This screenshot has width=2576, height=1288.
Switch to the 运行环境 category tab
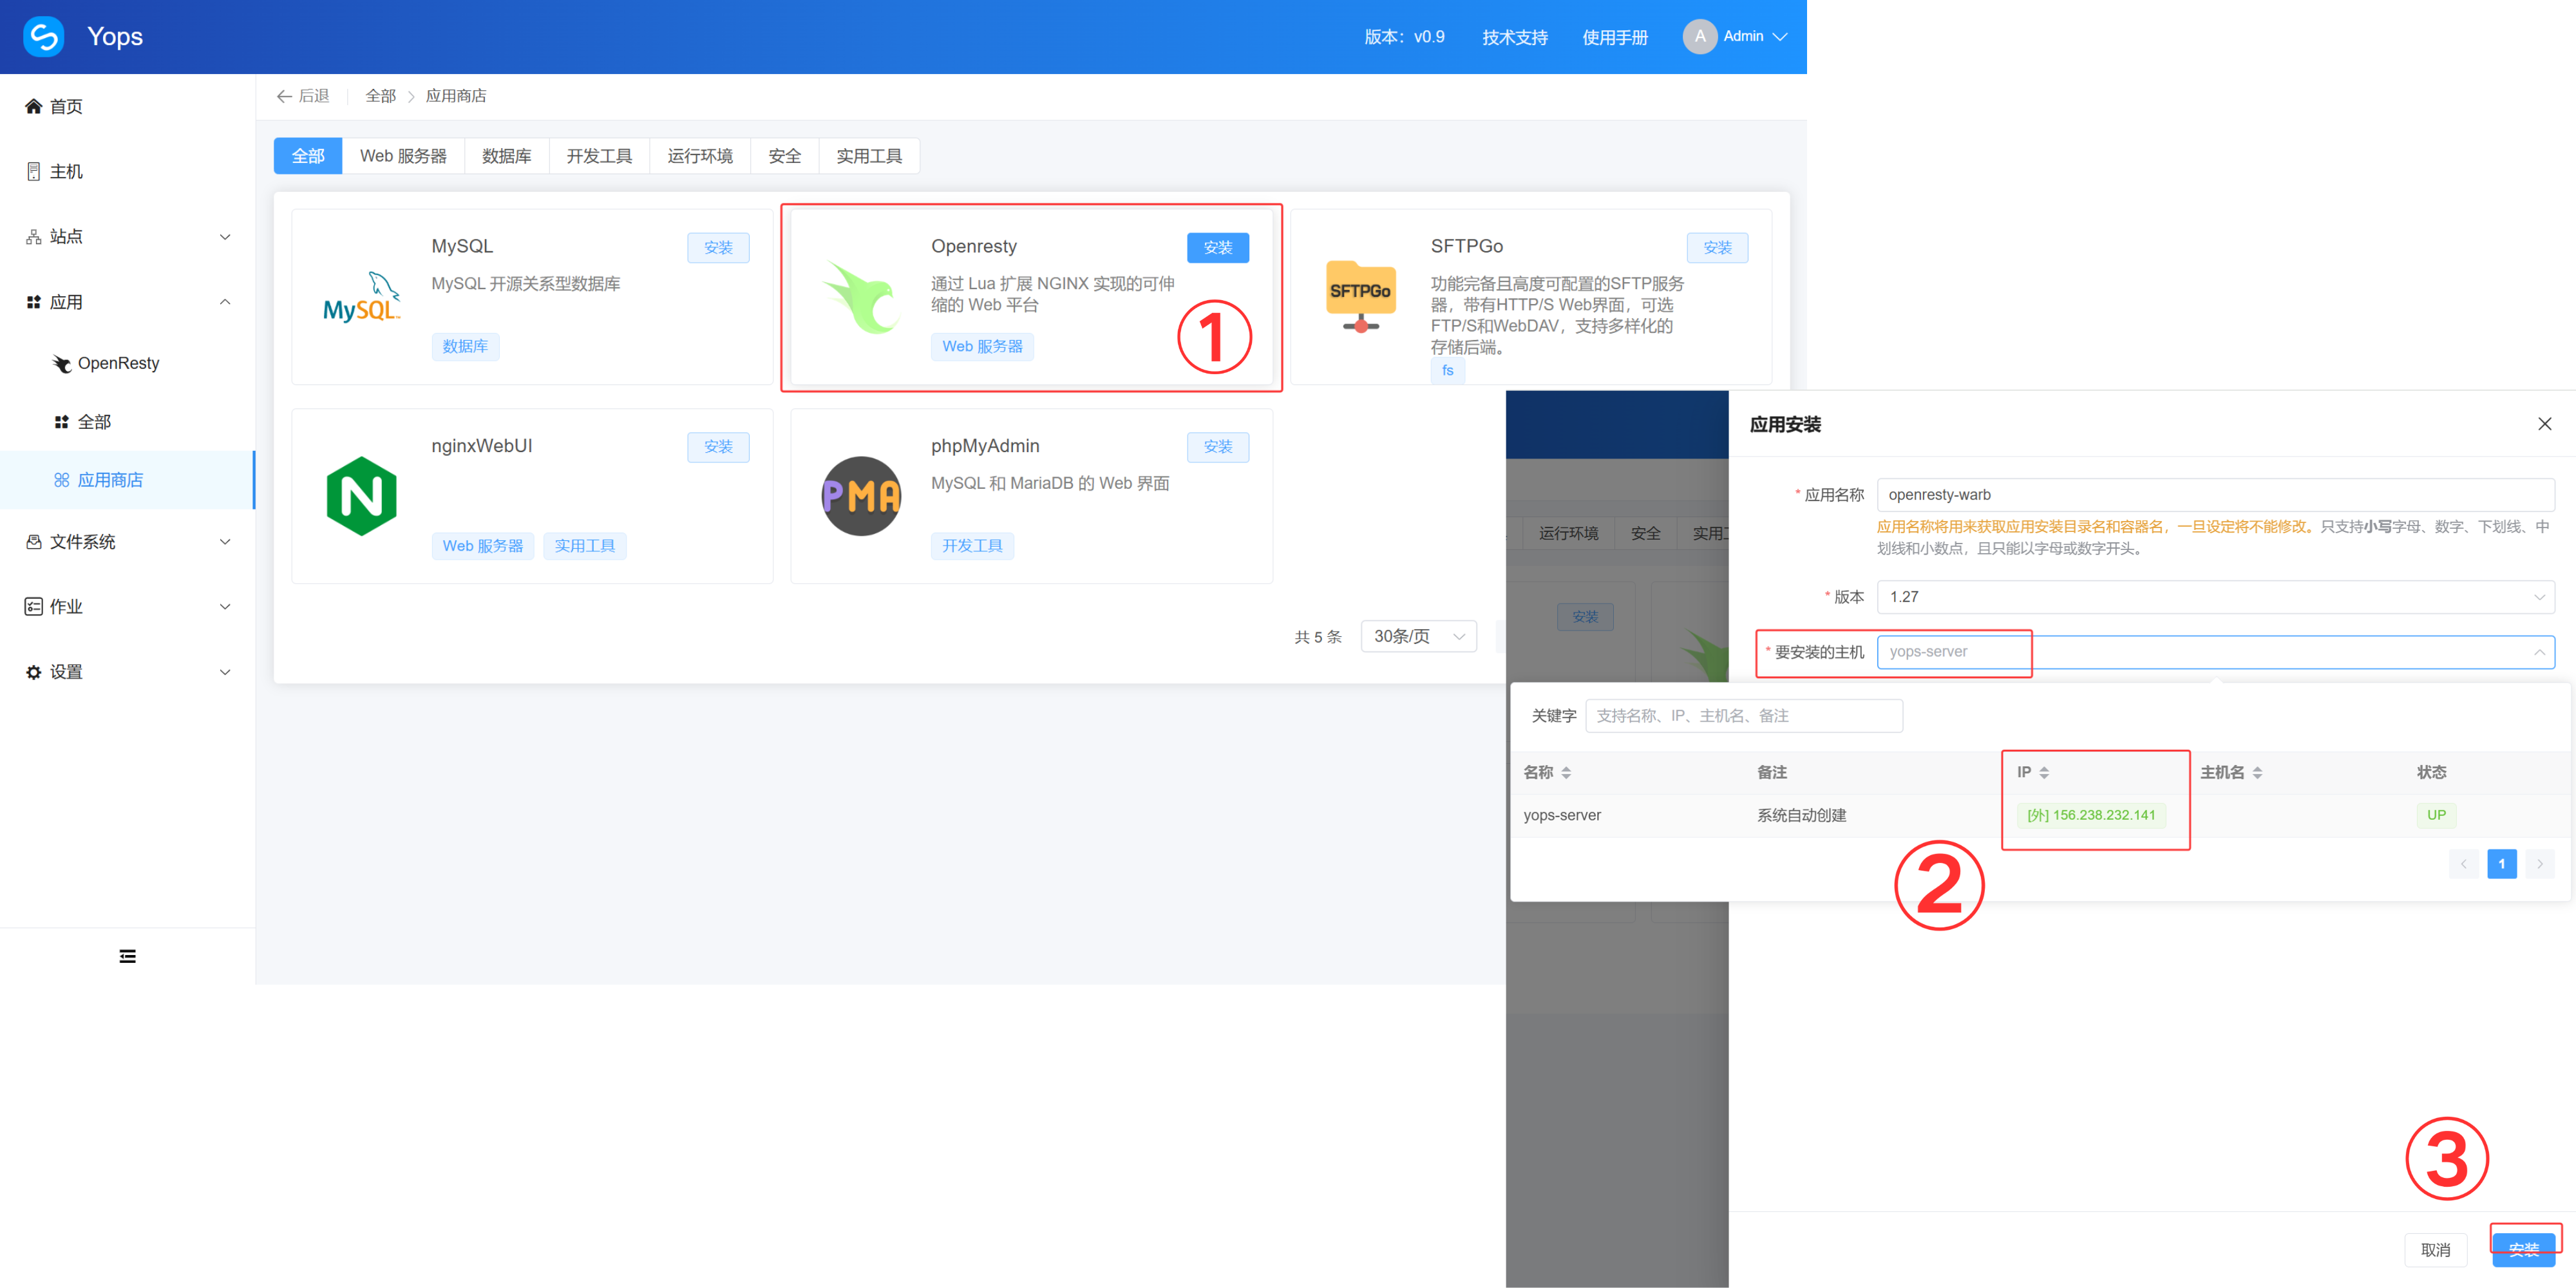(699, 156)
